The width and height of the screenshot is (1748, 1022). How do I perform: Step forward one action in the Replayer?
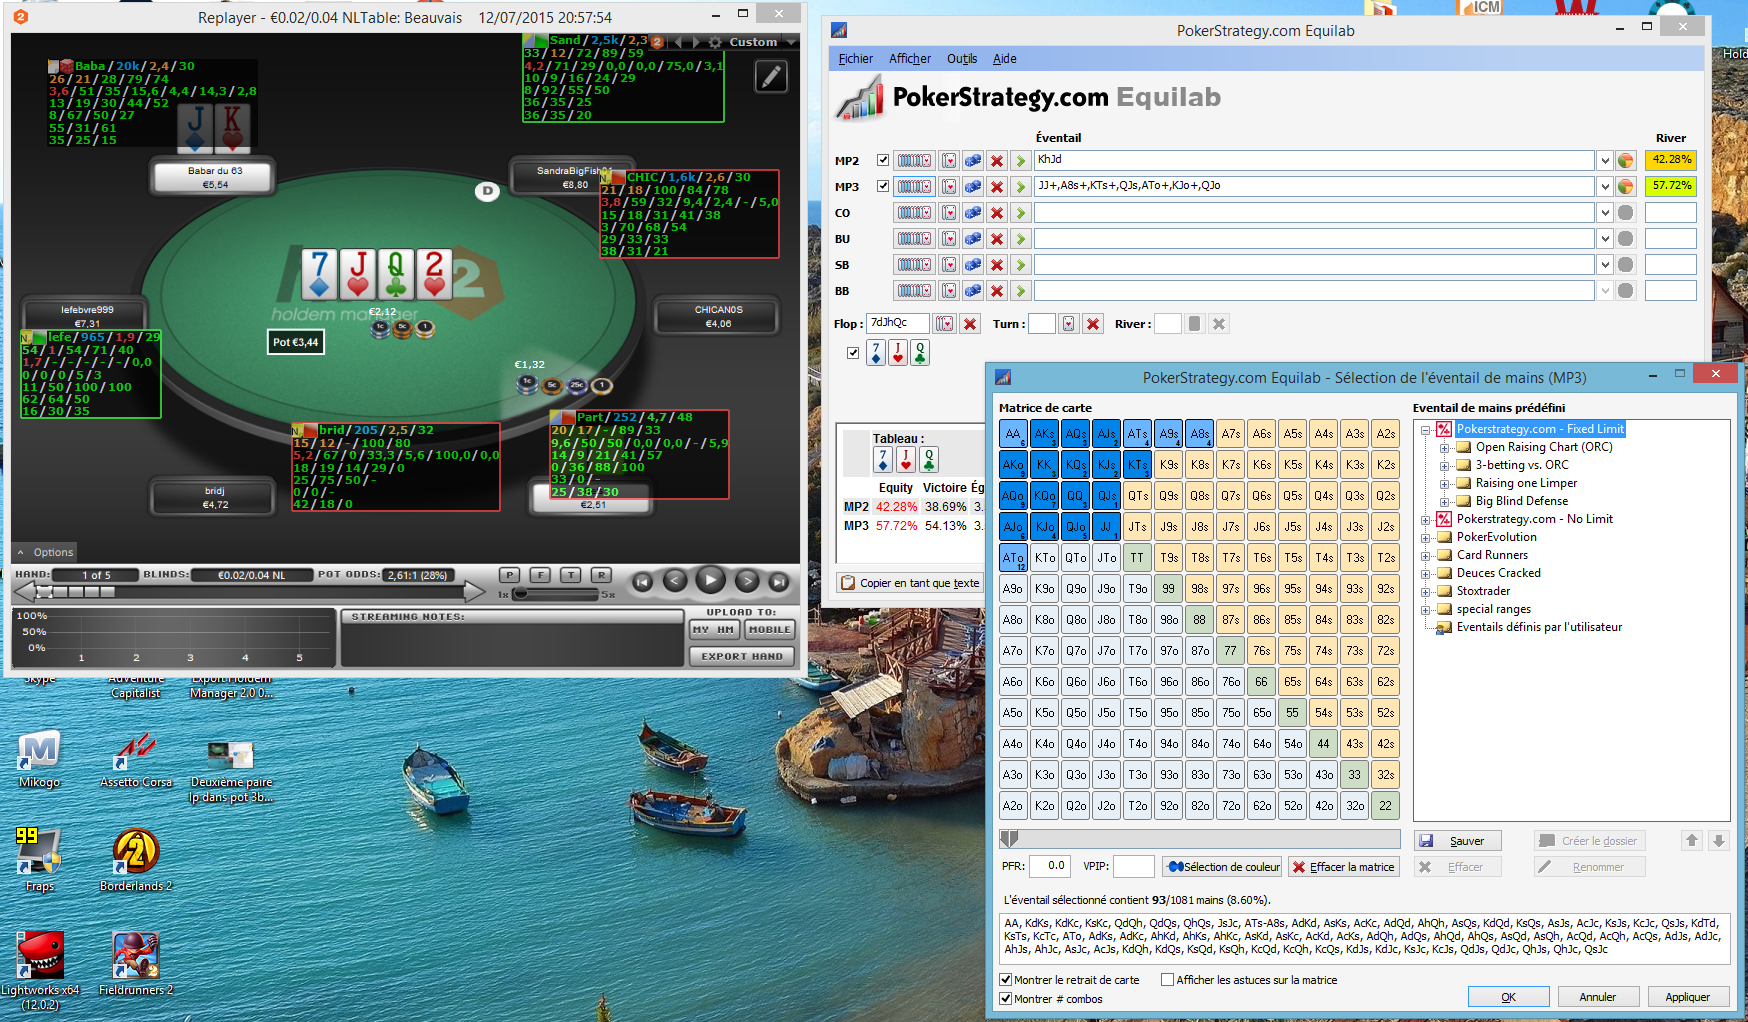746,580
